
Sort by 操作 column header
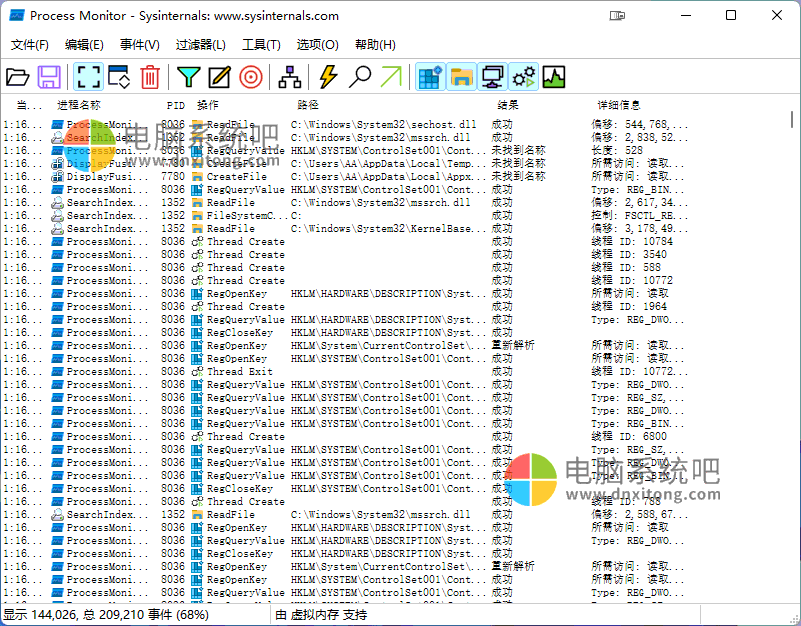point(207,105)
